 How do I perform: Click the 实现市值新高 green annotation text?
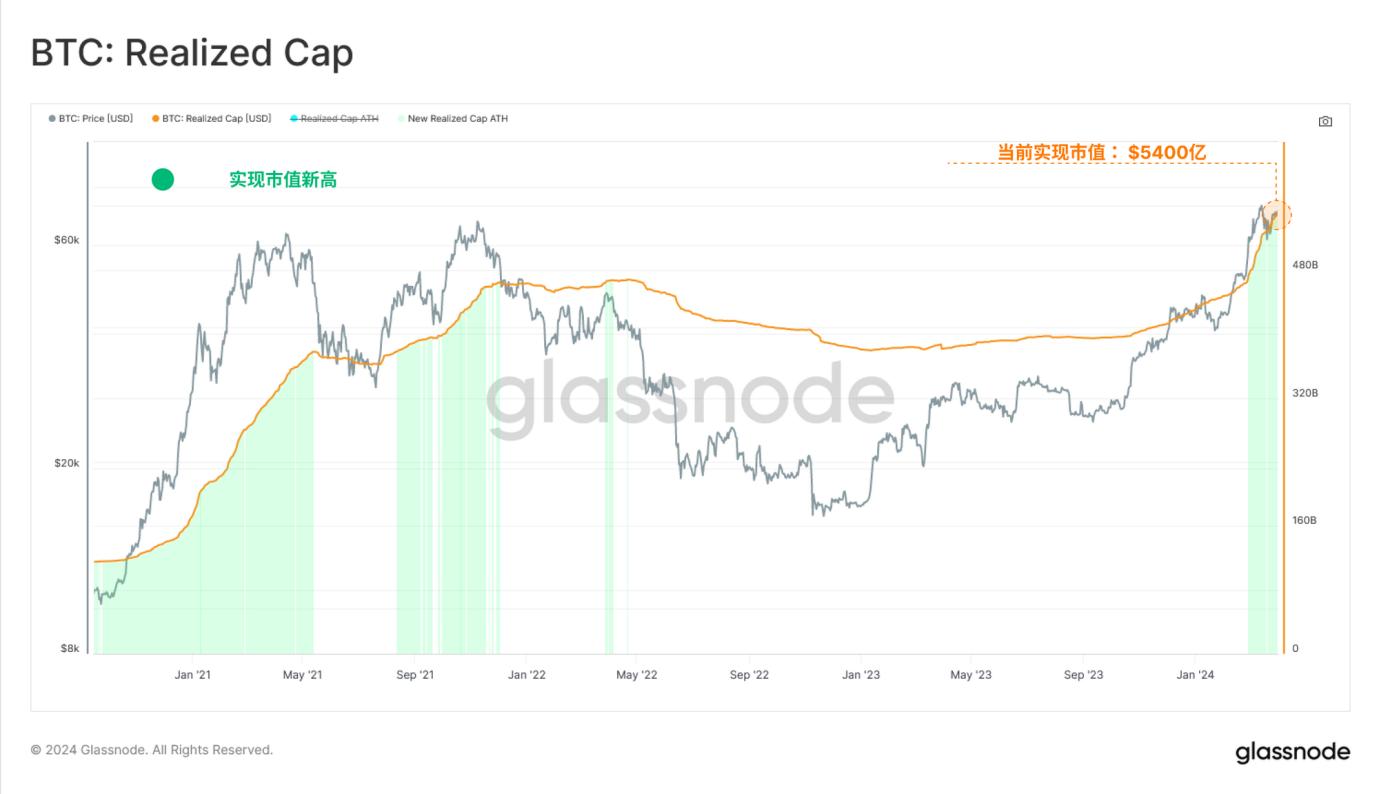point(283,180)
